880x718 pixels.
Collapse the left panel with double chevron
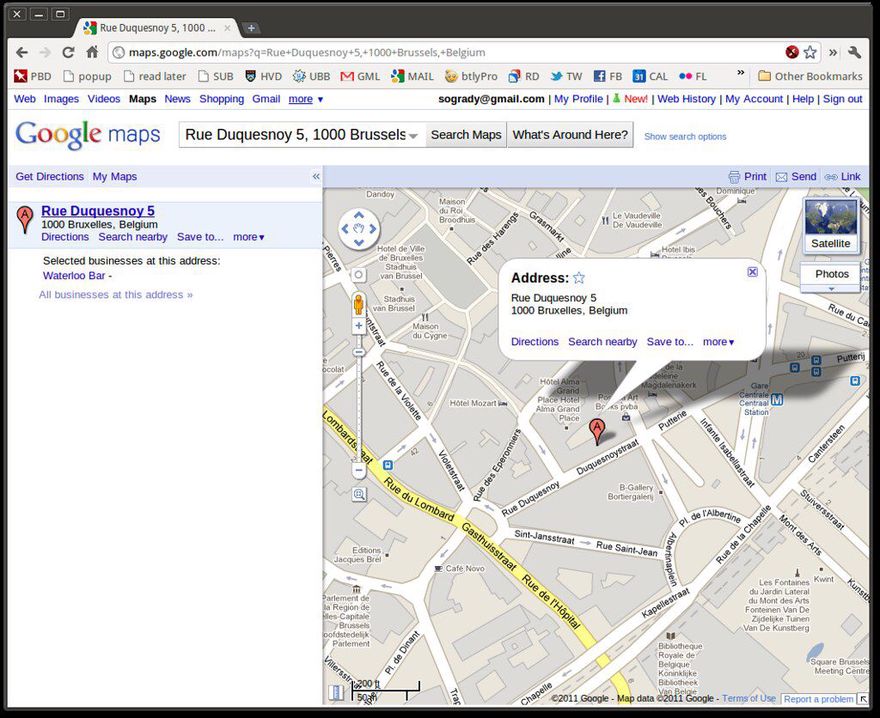(316, 176)
